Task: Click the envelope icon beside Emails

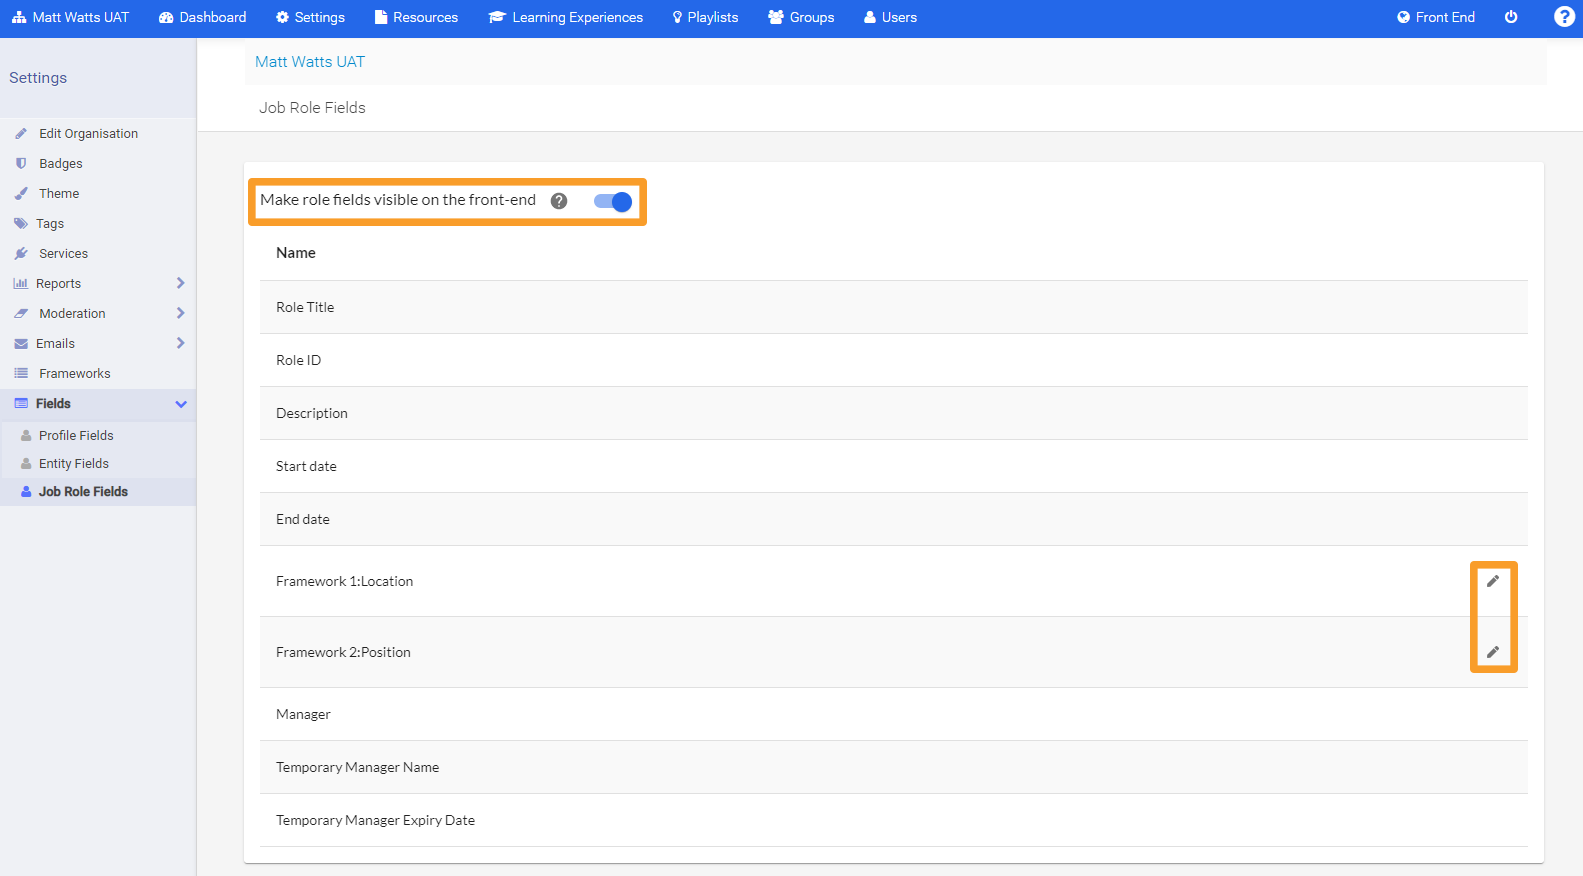Action: coord(21,343)
